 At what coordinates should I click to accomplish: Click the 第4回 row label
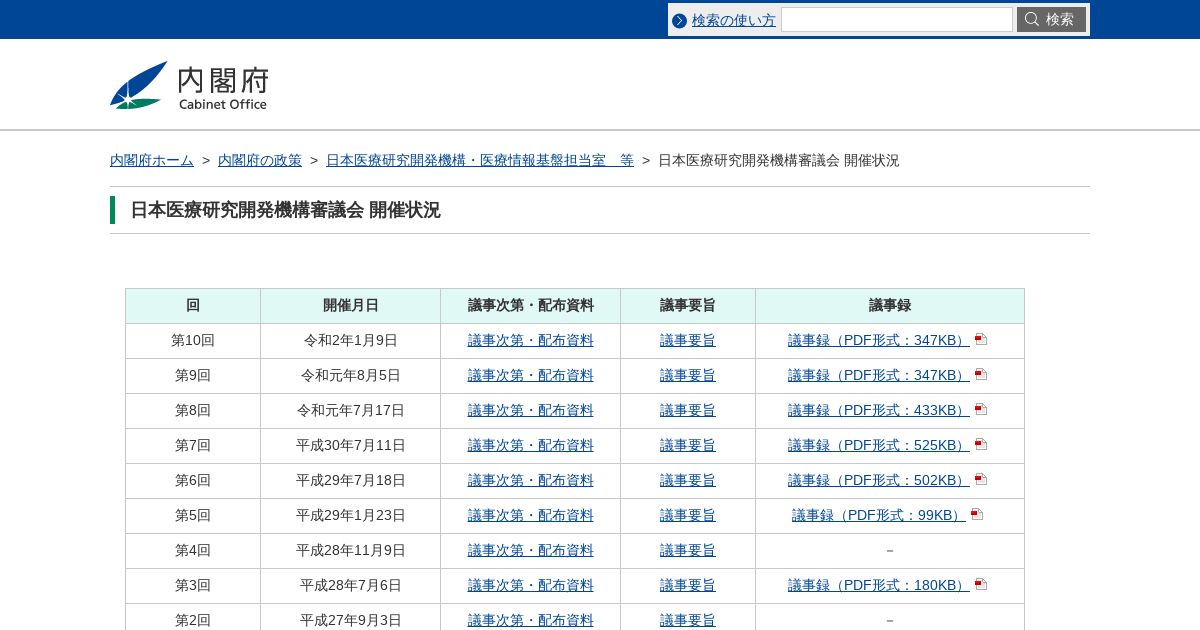pyautogui.click(x=193, y=550)
